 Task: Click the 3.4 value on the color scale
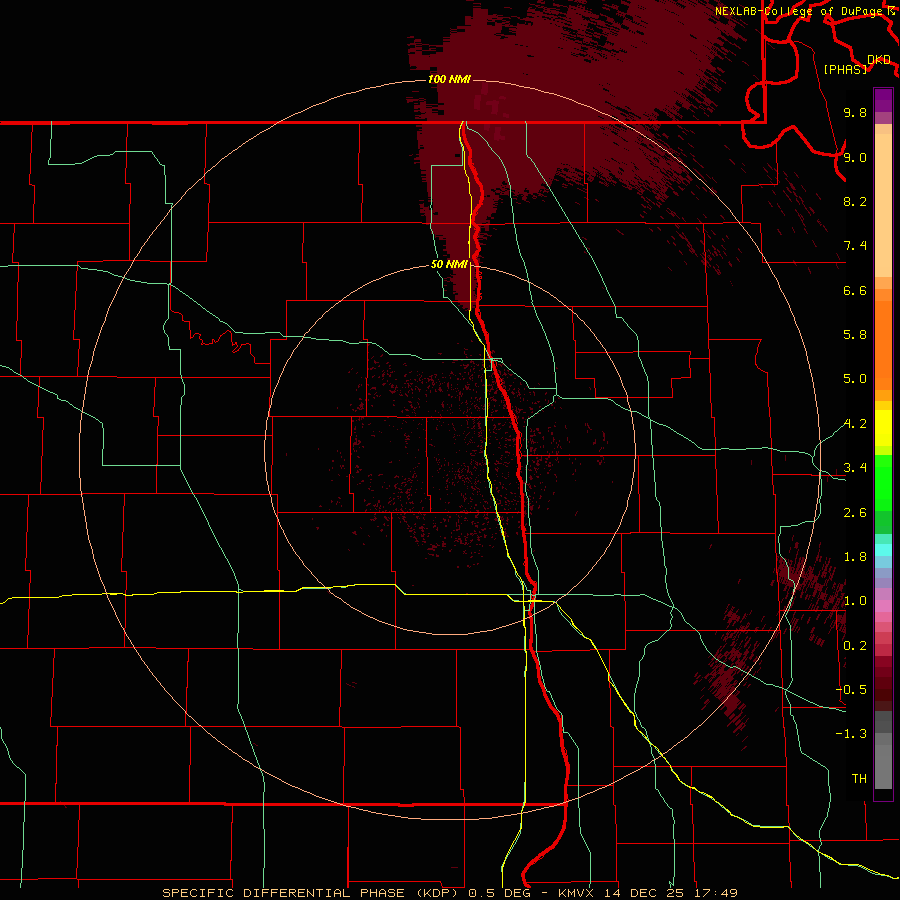855,468
